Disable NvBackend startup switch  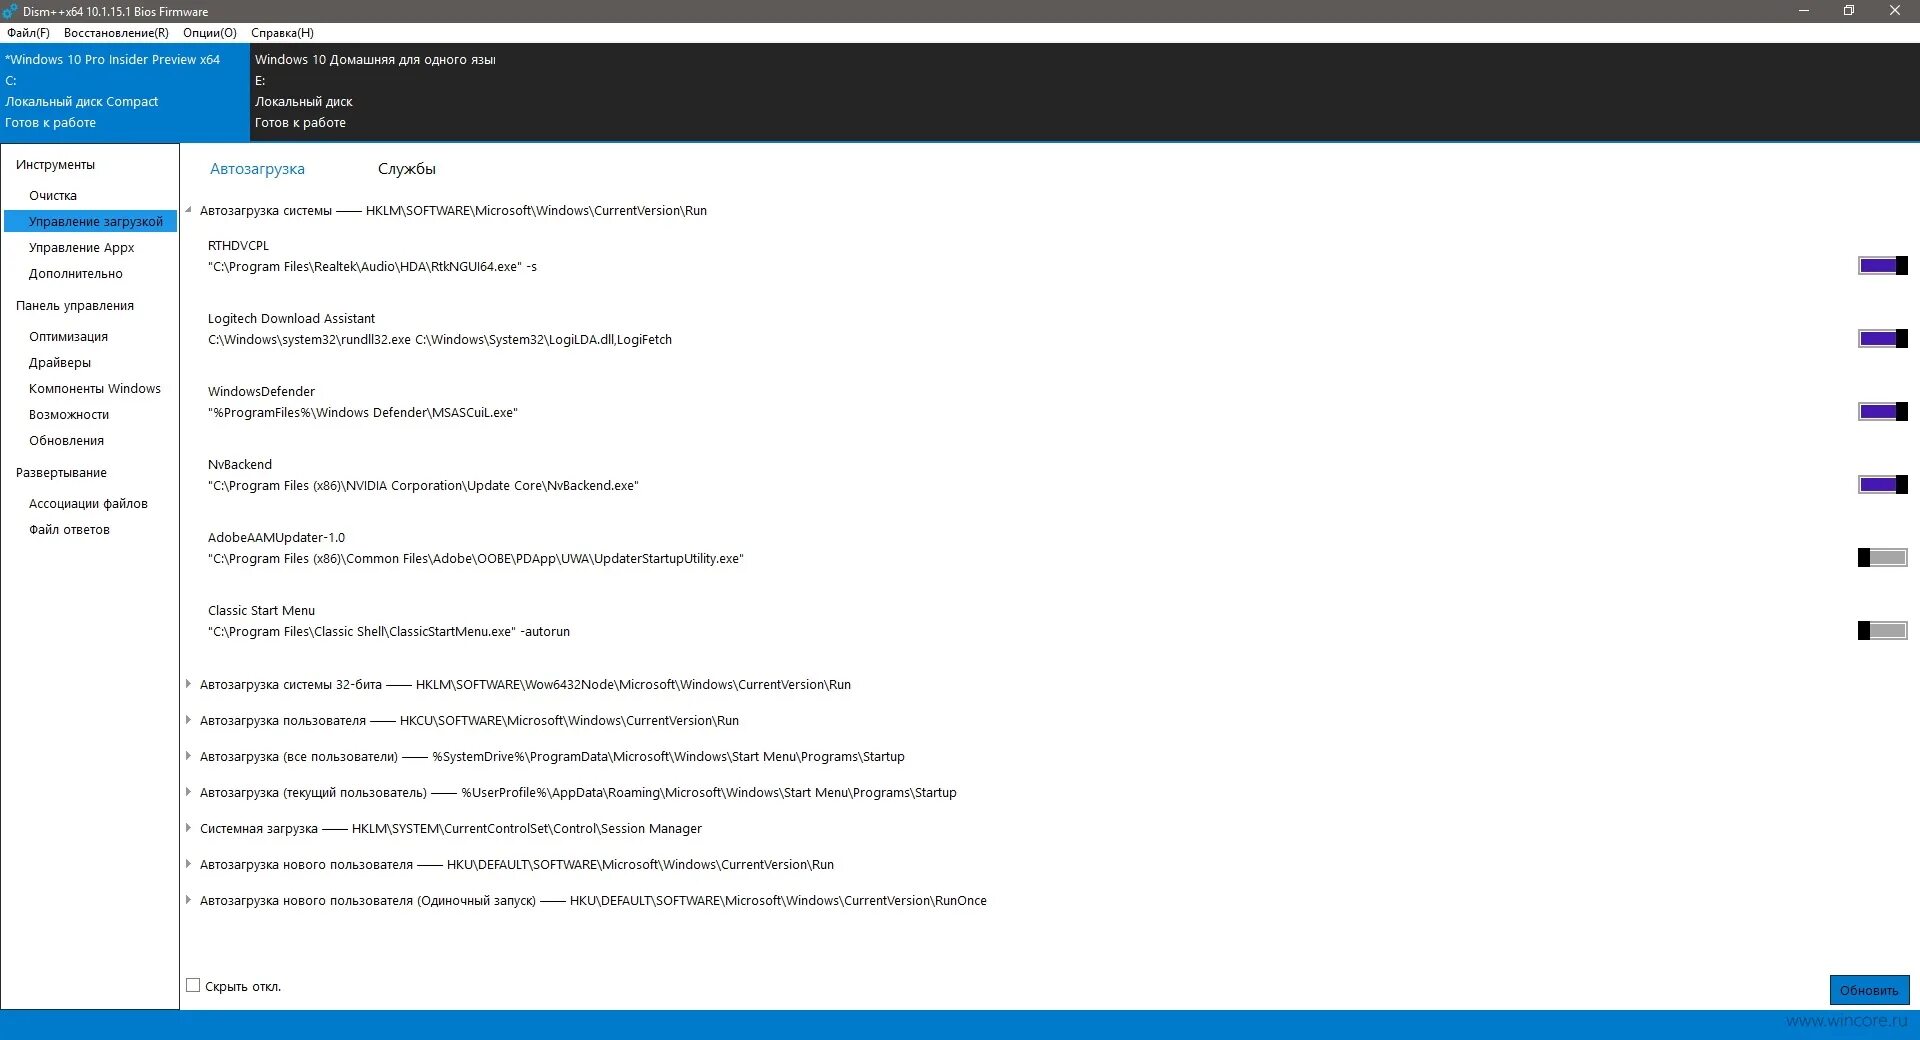click(1883, 485)
